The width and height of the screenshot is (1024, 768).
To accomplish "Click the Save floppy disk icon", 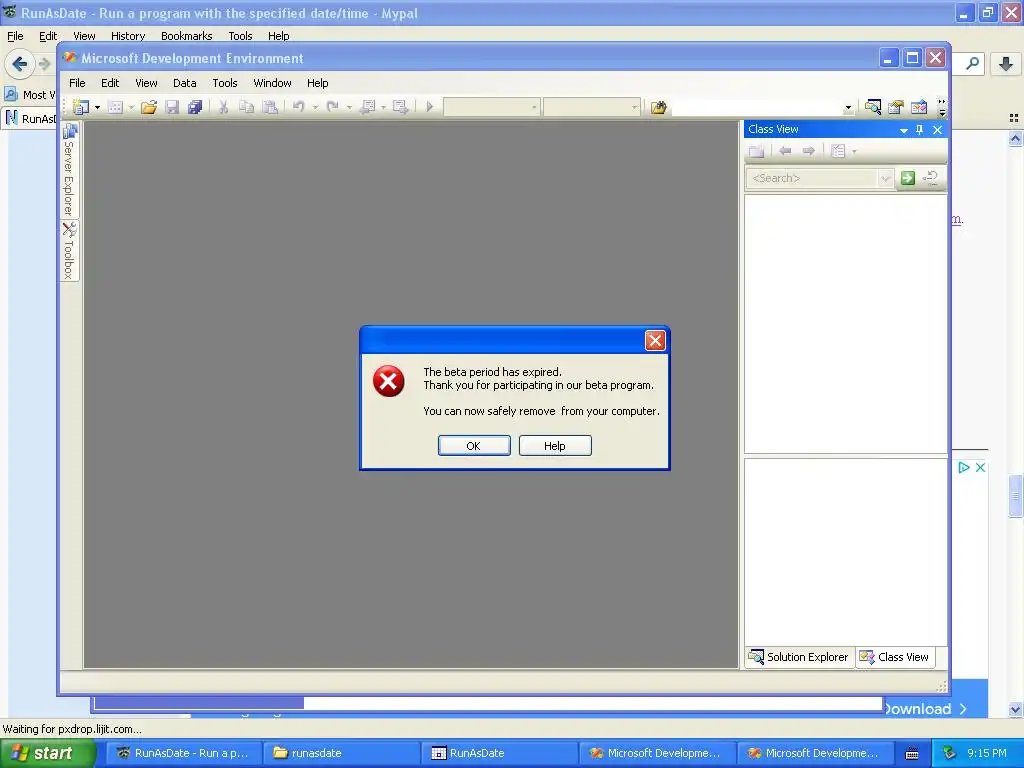I will [172, 107].
